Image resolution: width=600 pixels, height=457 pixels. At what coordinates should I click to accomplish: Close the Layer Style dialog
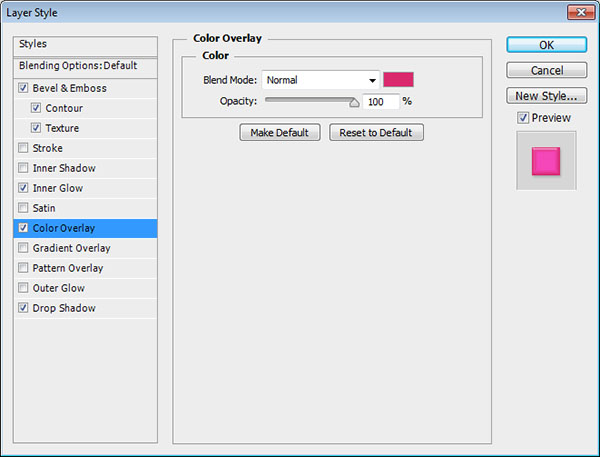(x=580, y=12)
